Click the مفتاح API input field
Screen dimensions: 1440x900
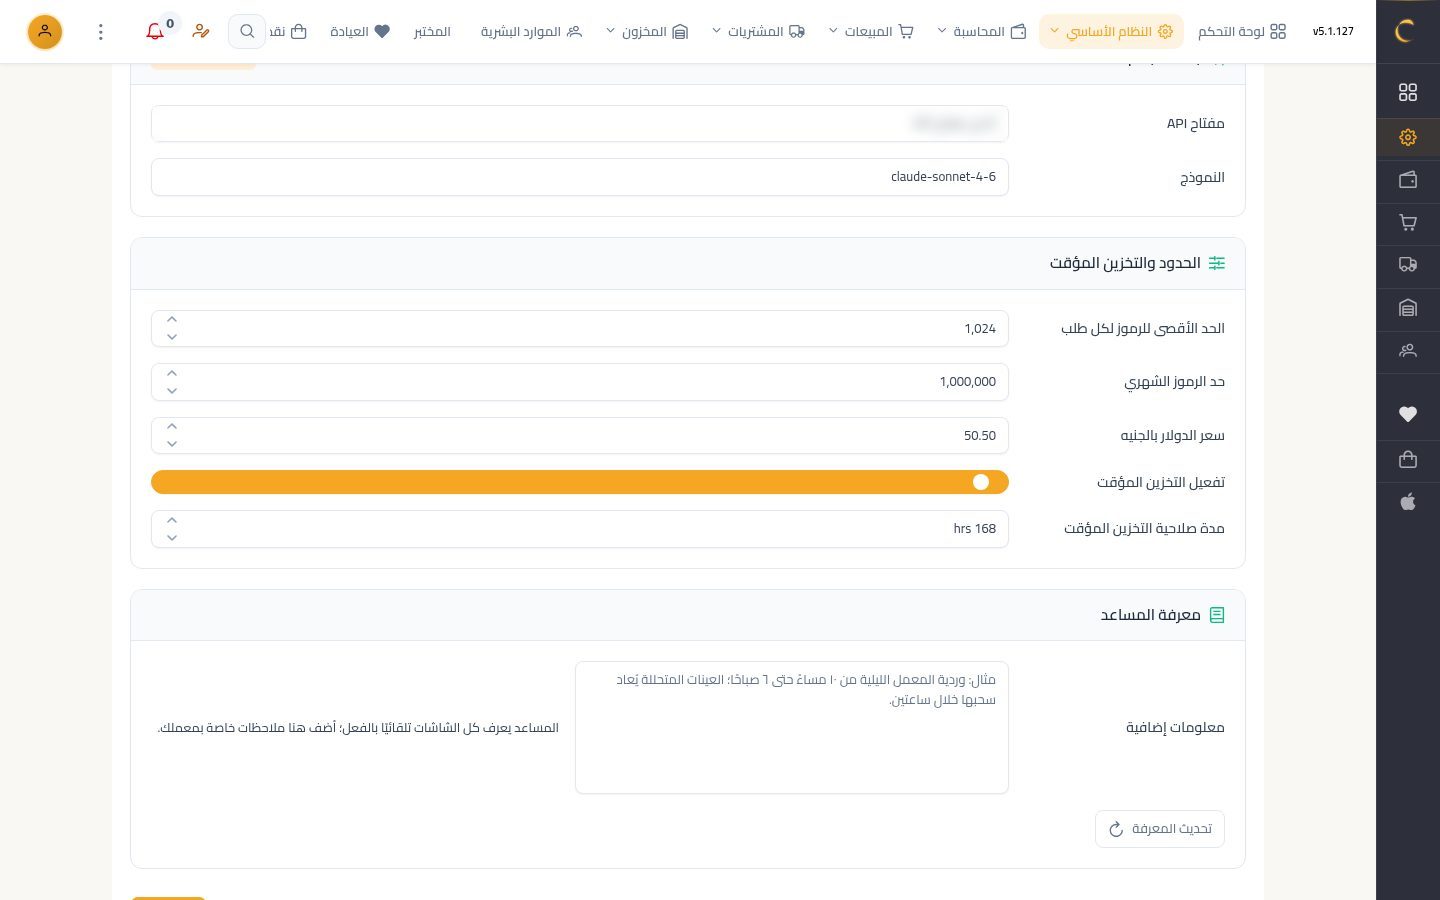pos(580,124)
